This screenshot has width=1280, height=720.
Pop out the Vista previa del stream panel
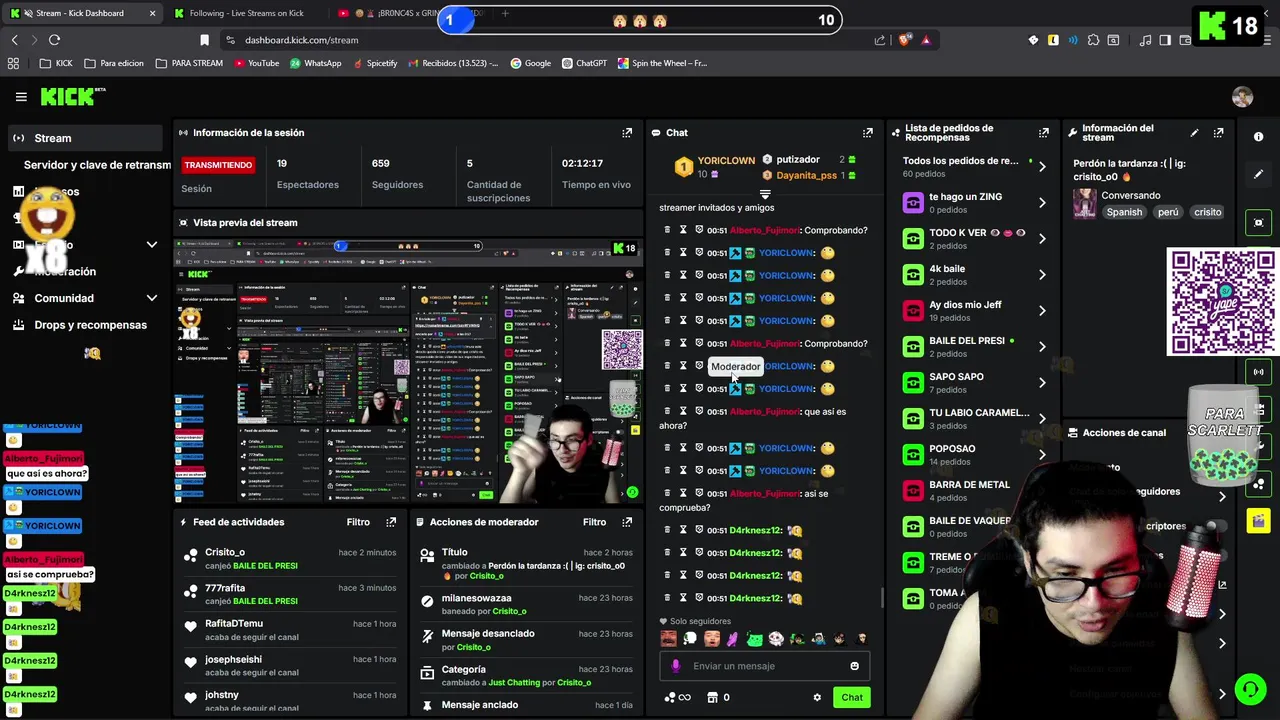coord(627,222)
